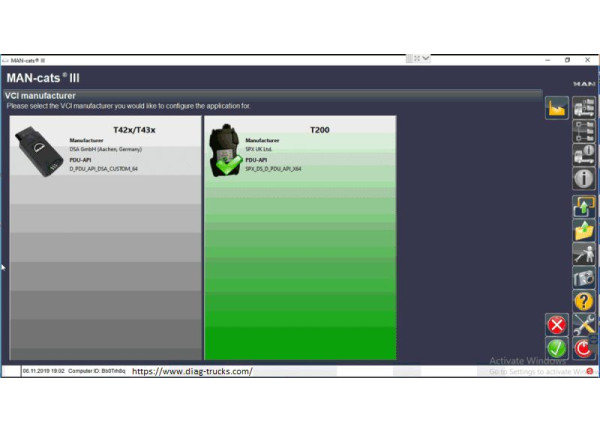The image size is (600, 433).
Task: Maximize the MAN-cats III window
Action: click(568, 60)
